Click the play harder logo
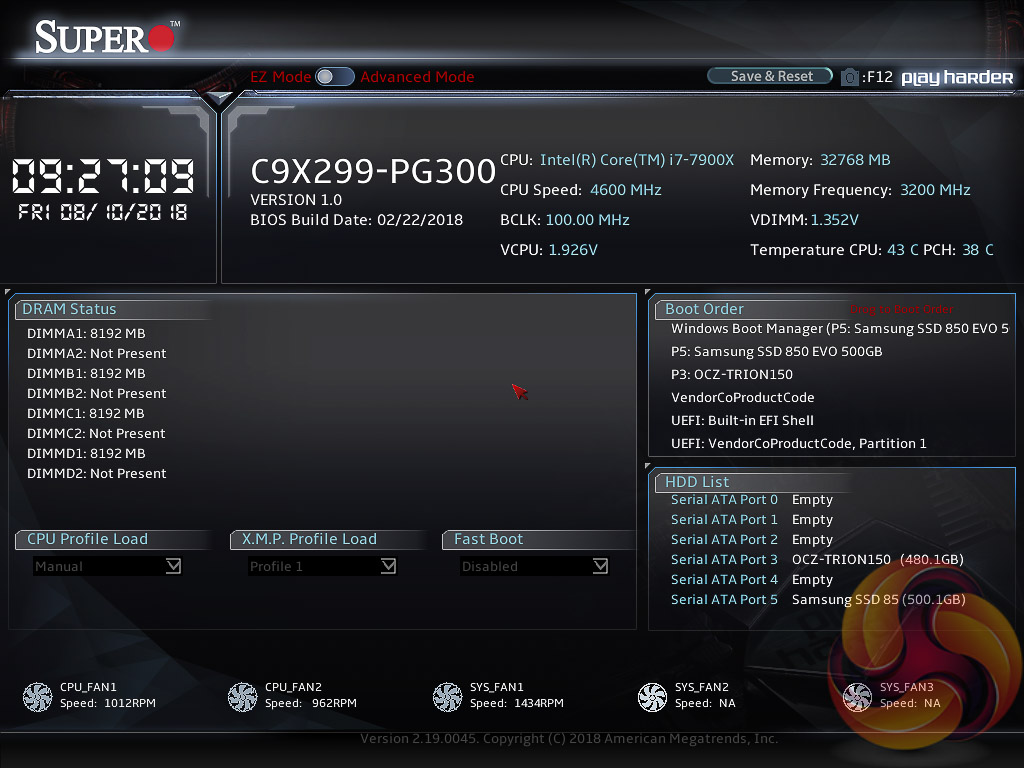 pos(957,78)
